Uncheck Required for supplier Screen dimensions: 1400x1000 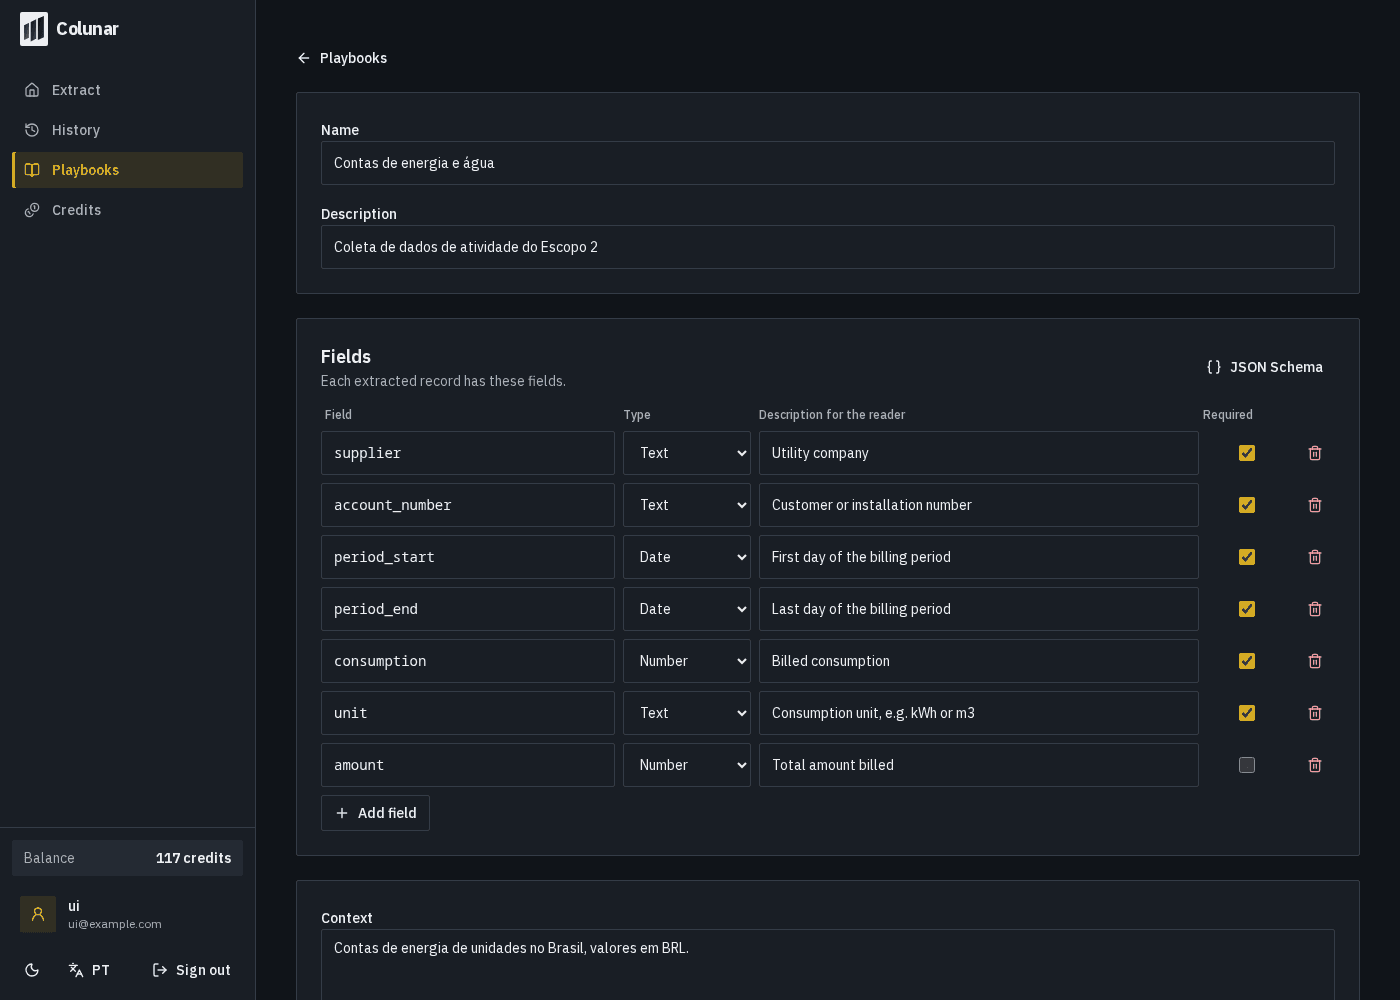(1247, 453)
